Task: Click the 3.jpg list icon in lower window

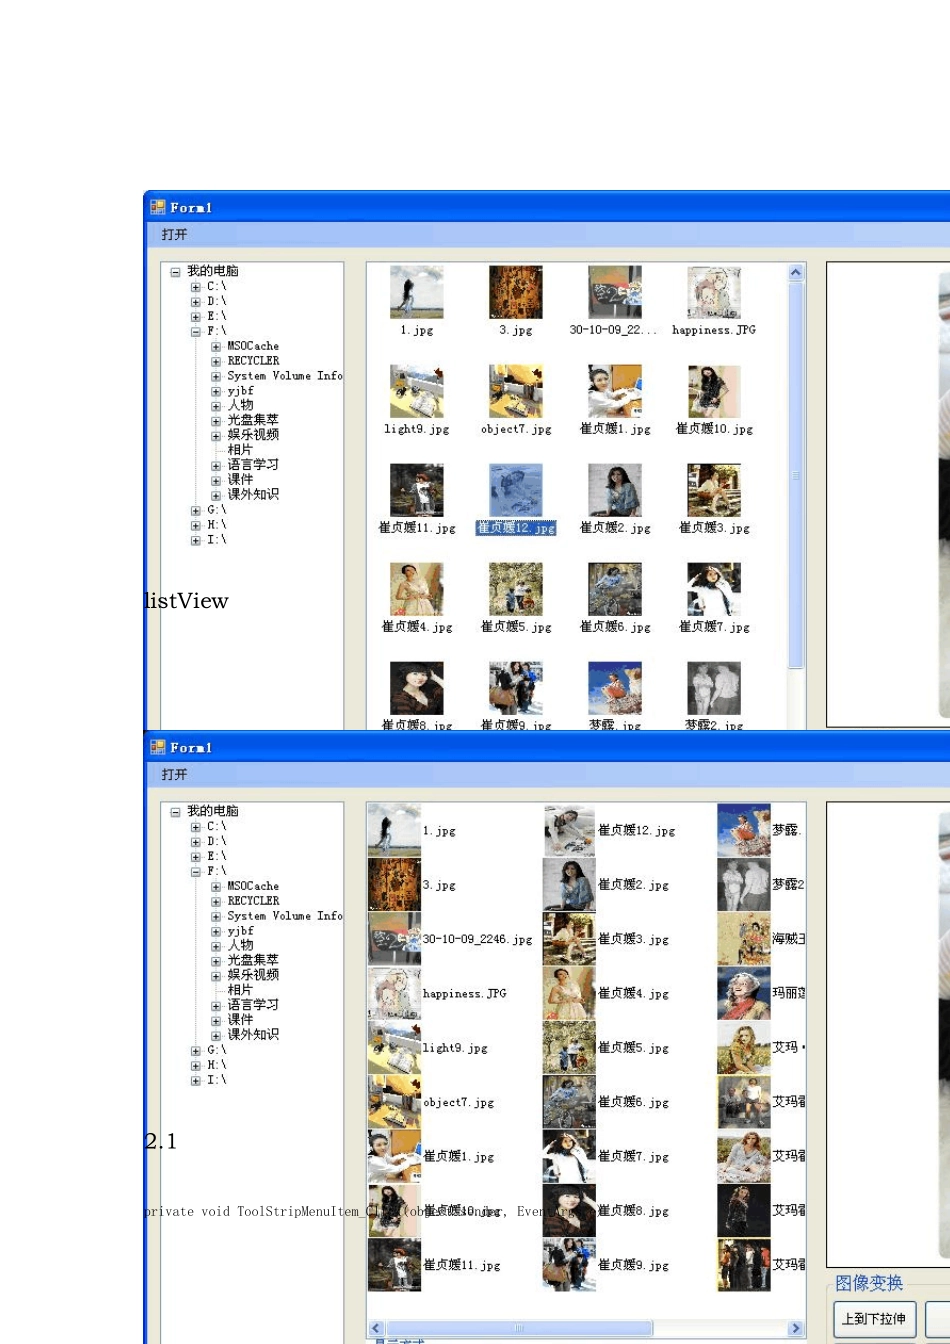Action: click(x=394, y=884)
